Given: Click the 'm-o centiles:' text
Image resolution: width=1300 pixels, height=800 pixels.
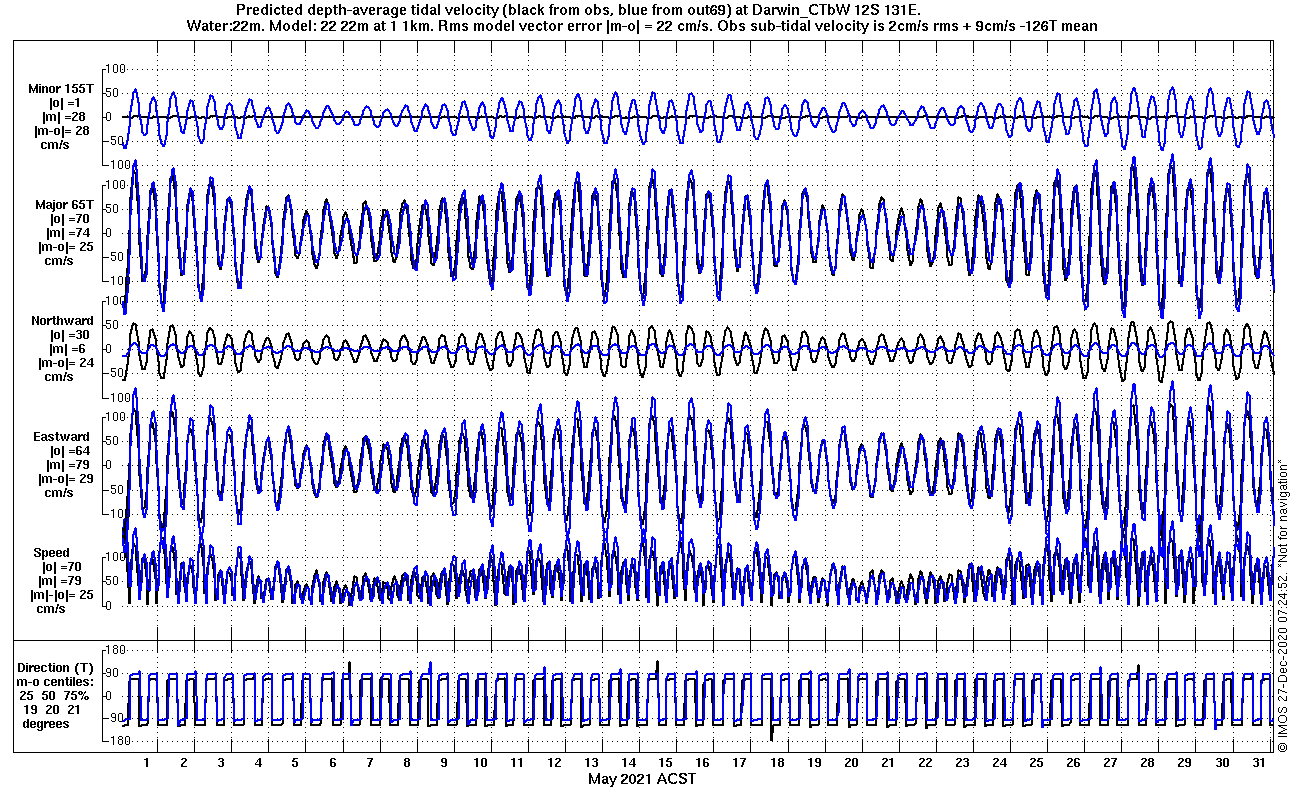Looking at the screenshot, I should (x=55, y=682).
